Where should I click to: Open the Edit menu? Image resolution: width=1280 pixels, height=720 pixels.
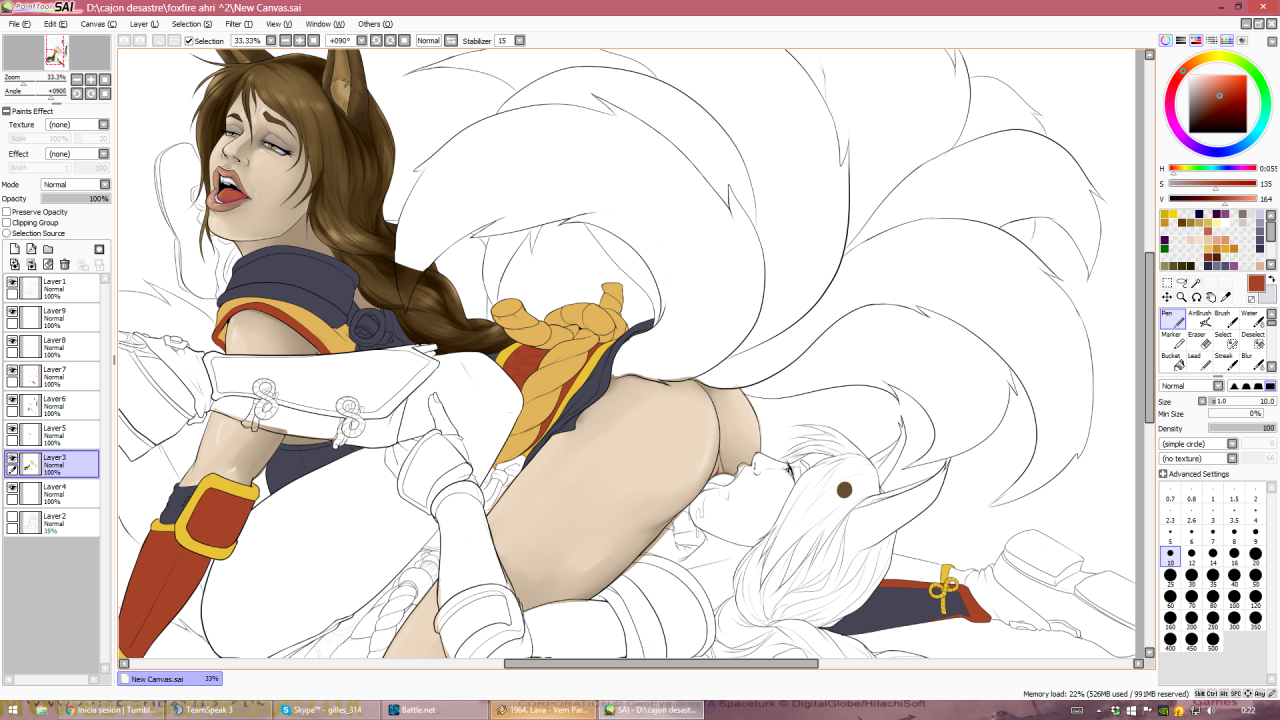coord(56,24)
